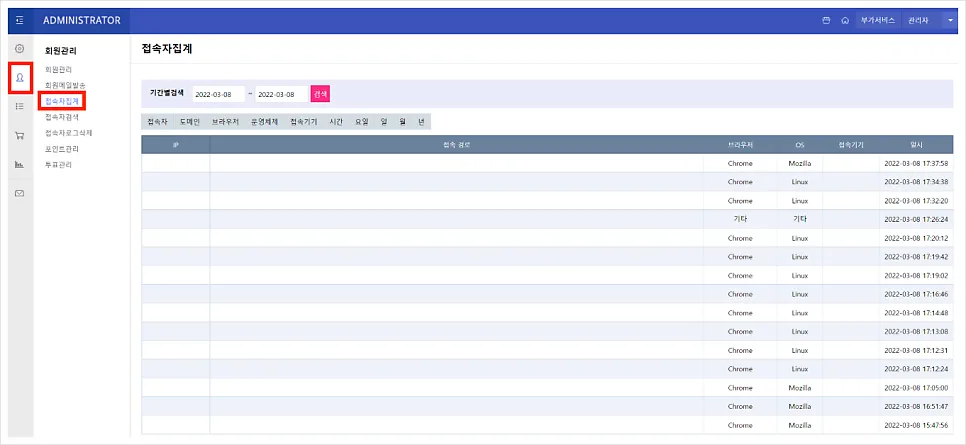Viewport: 966px width, 445px height.
Task: Collapse the sidebar with the menu toggle icon
Action: coord(20,20)
